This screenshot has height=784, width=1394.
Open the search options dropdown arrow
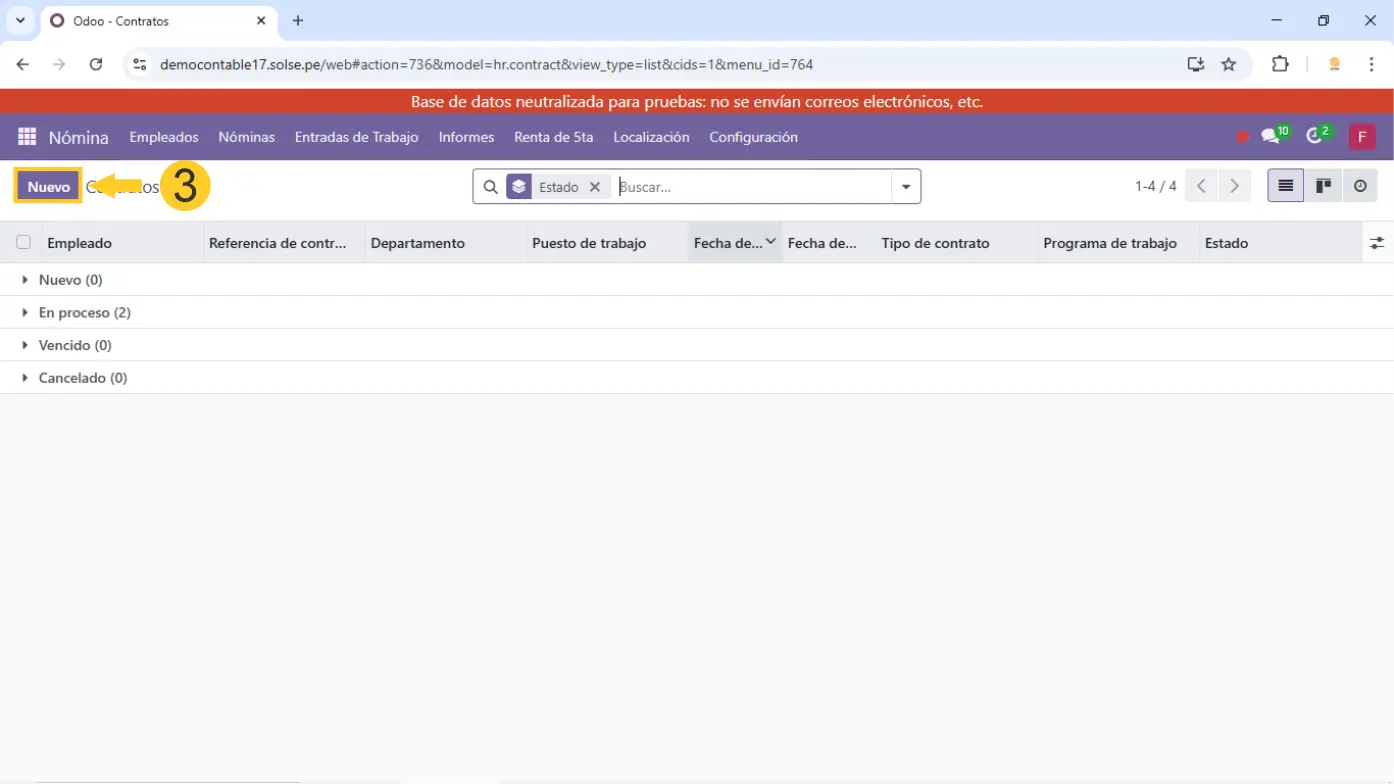tap(906, 187)
